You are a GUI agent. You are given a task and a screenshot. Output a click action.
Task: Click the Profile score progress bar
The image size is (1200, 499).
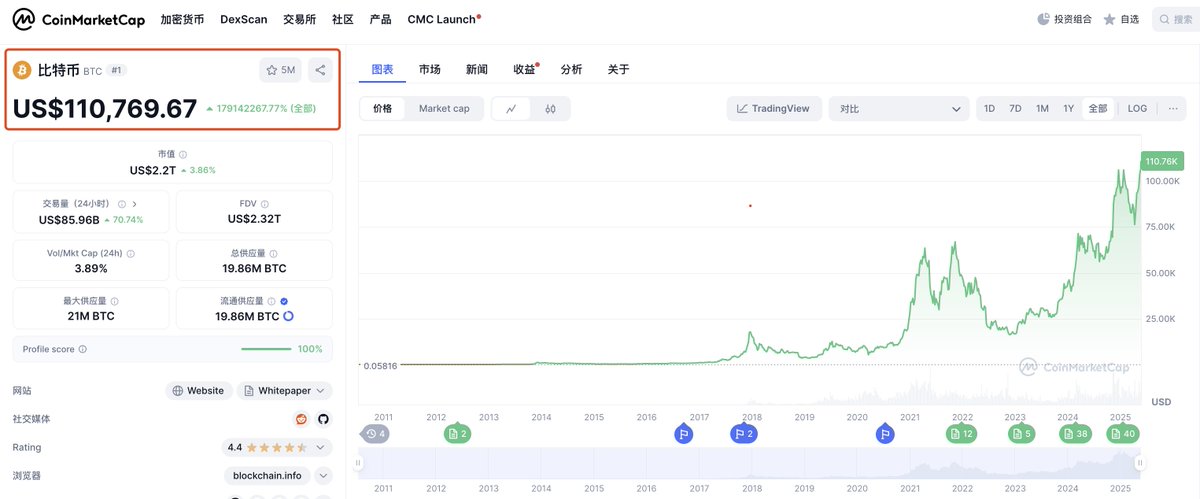tap(266, 349)
